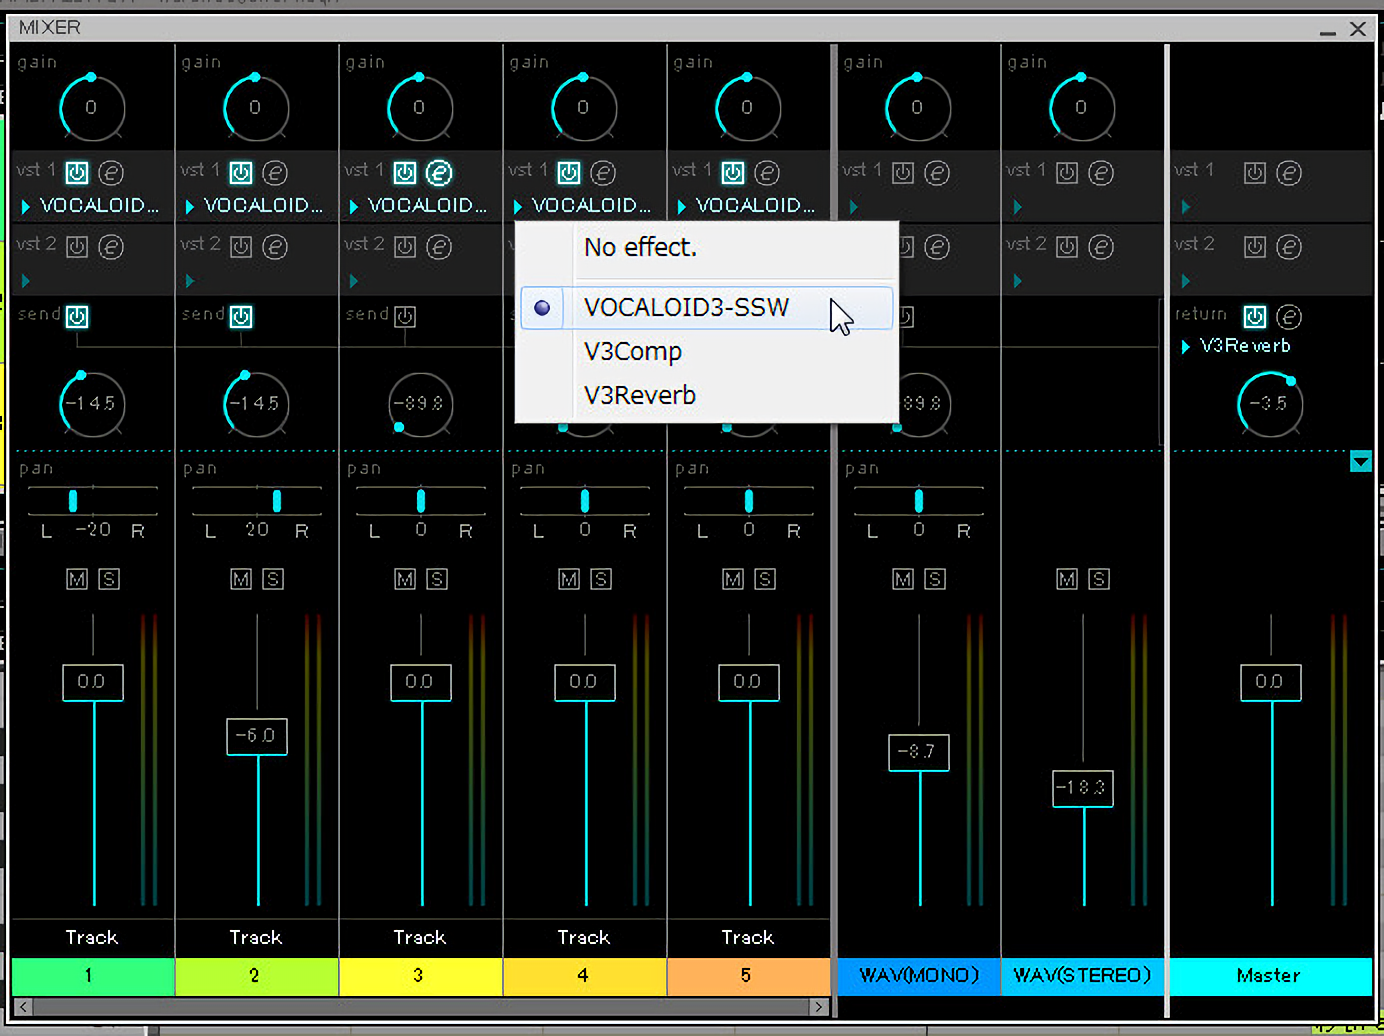Screen dimensions: 1384x1036
Task: Open vst 2 effect editor on Track 1
Action: pos(111,247)
